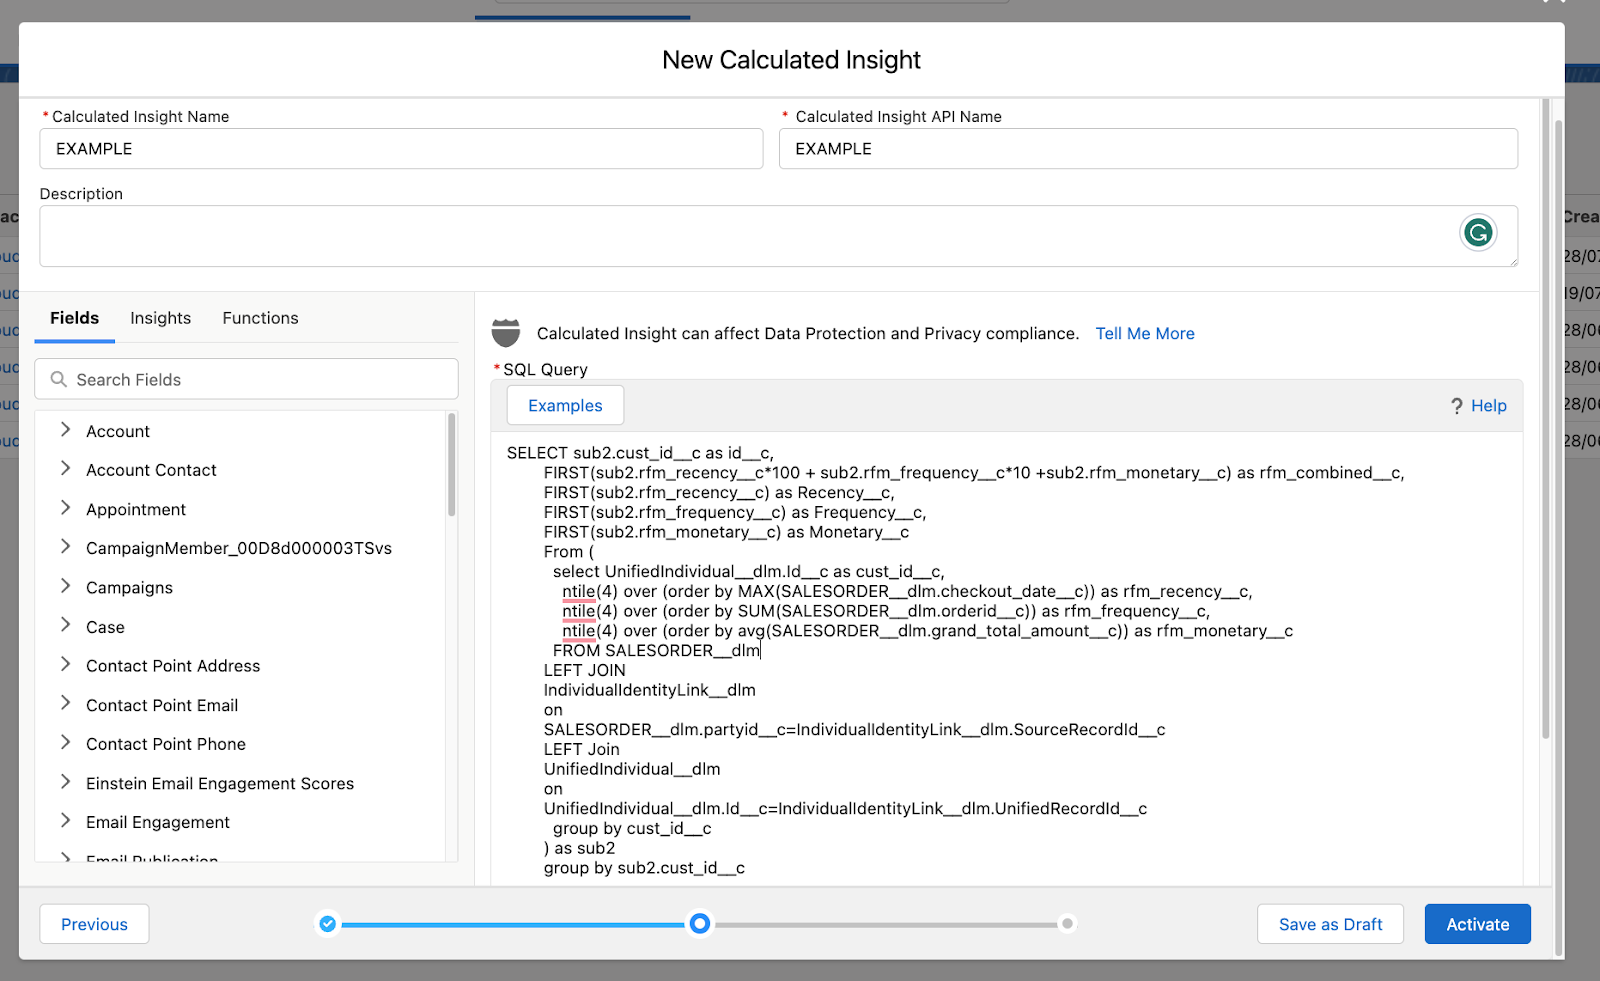The image size is (1600, 981).
Task: Click the completed first step checkmark indicator
Action: pos(328,924)
